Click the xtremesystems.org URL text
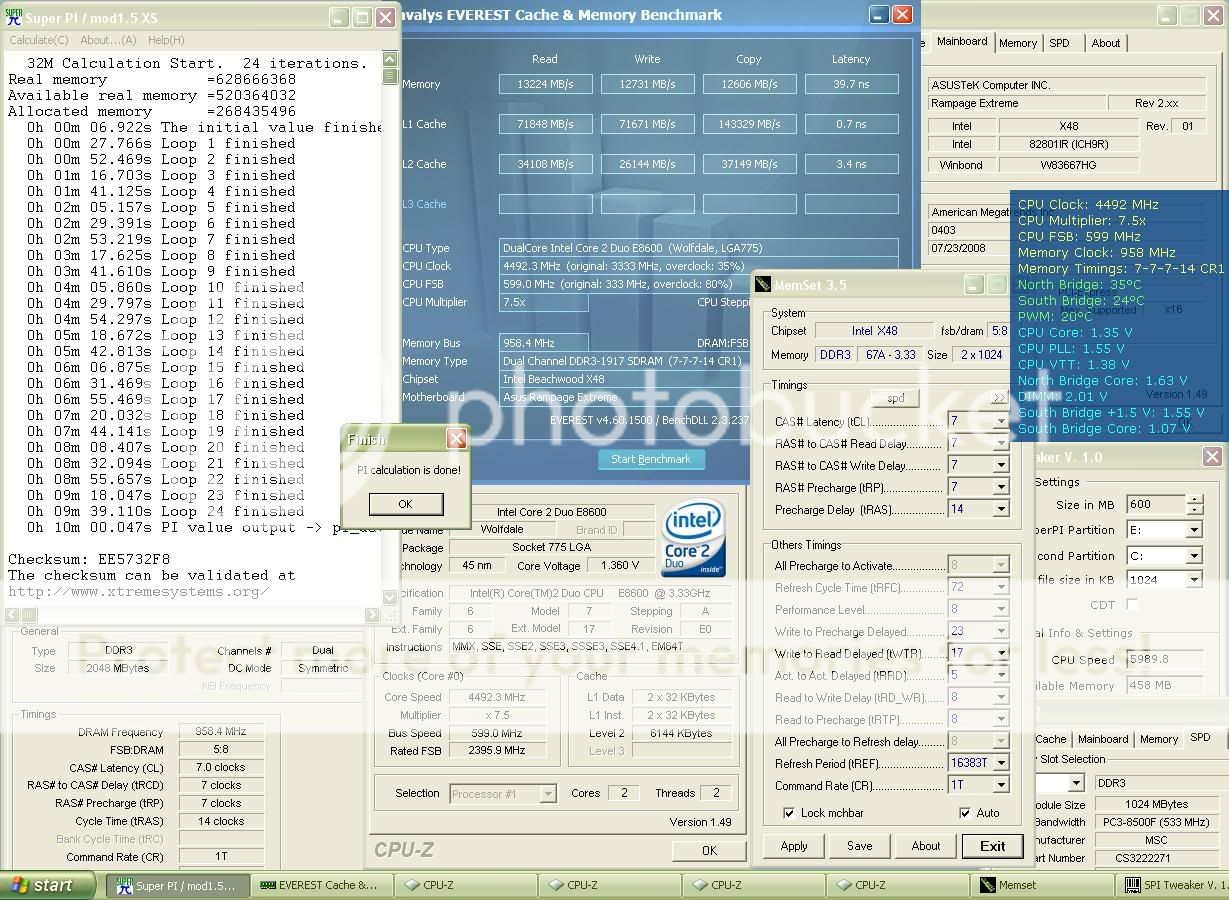The width and height of the screenshot is (1229, 900). pos(138,591)
